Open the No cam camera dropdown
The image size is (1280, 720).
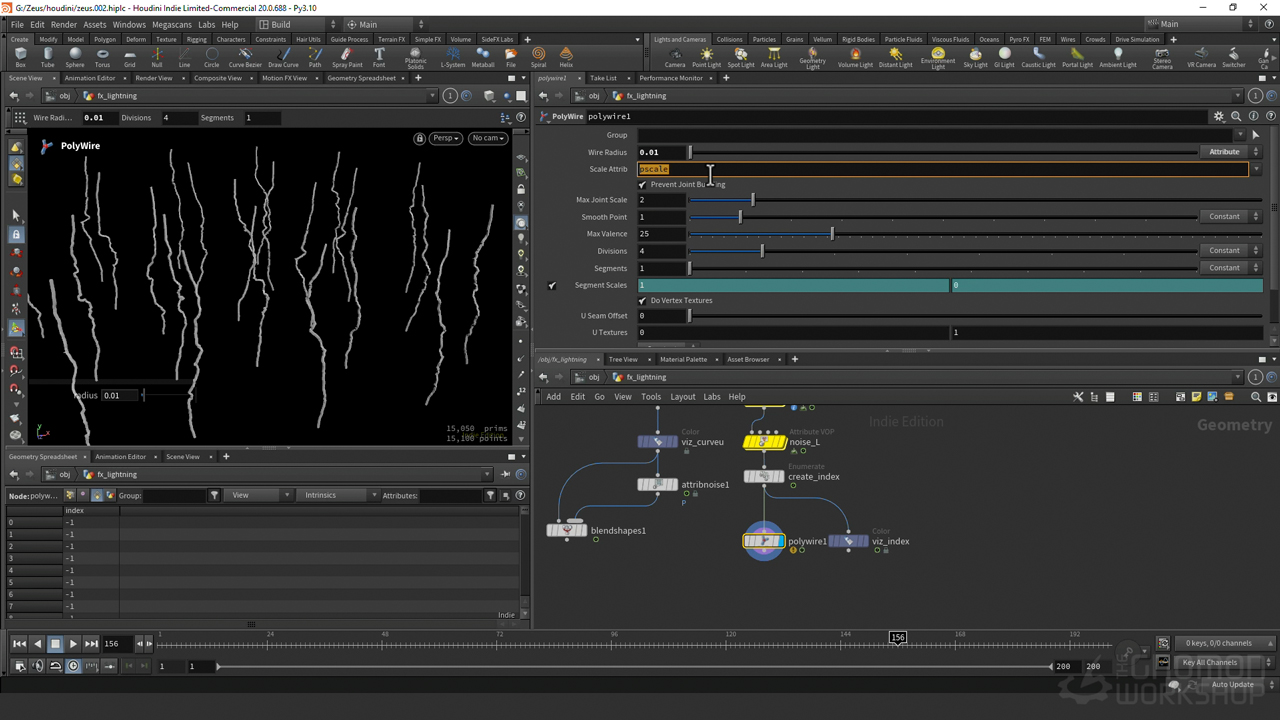click(x=487, y=138)
